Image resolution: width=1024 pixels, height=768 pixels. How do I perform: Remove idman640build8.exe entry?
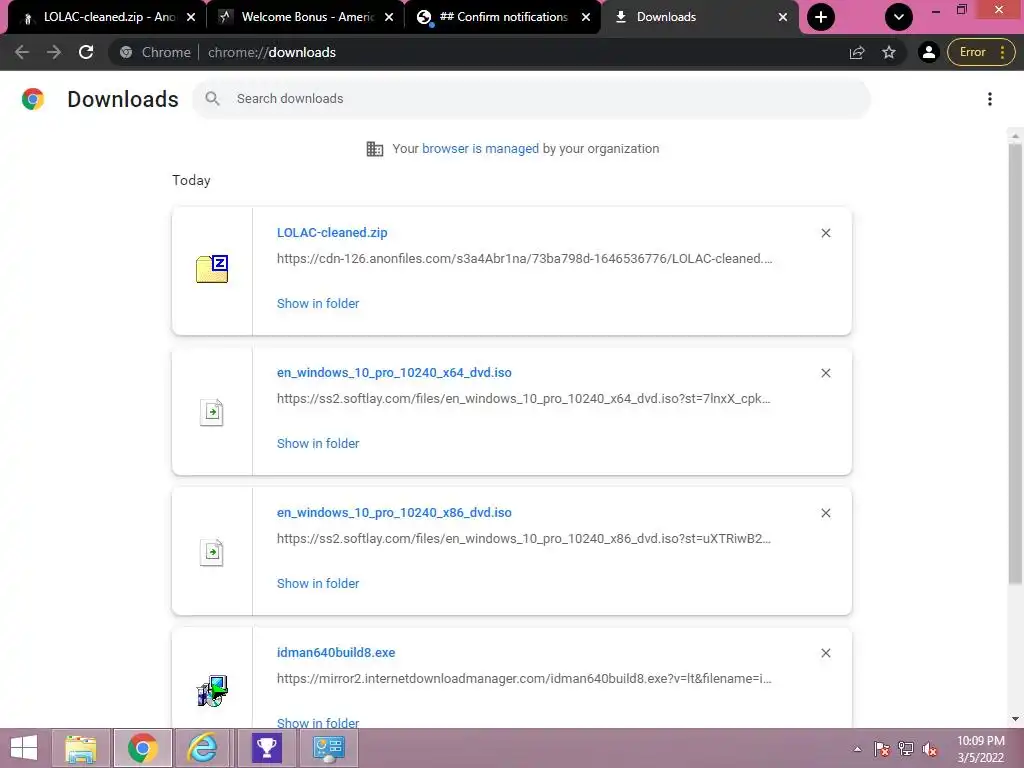[825, 653]
